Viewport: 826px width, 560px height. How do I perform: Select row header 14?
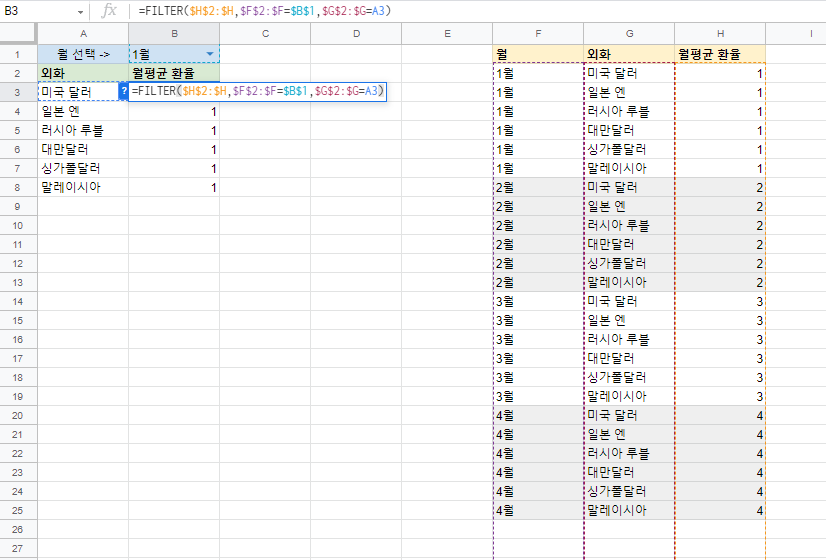(x=18, y=301)
